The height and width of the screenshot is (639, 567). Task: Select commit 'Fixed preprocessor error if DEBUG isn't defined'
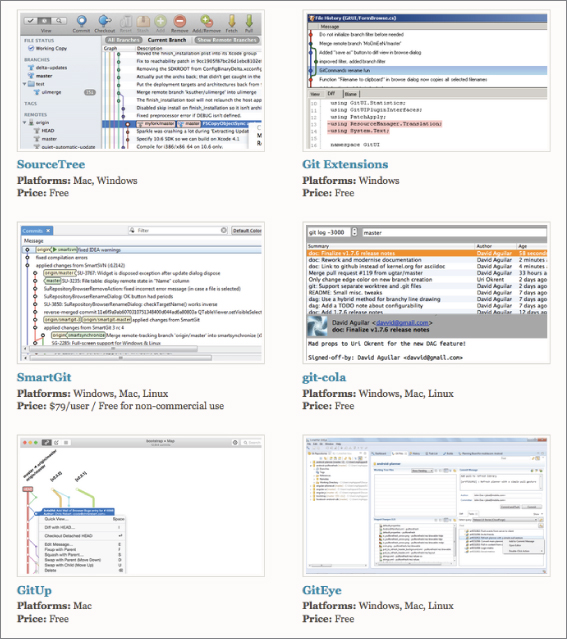pos(188,116)
